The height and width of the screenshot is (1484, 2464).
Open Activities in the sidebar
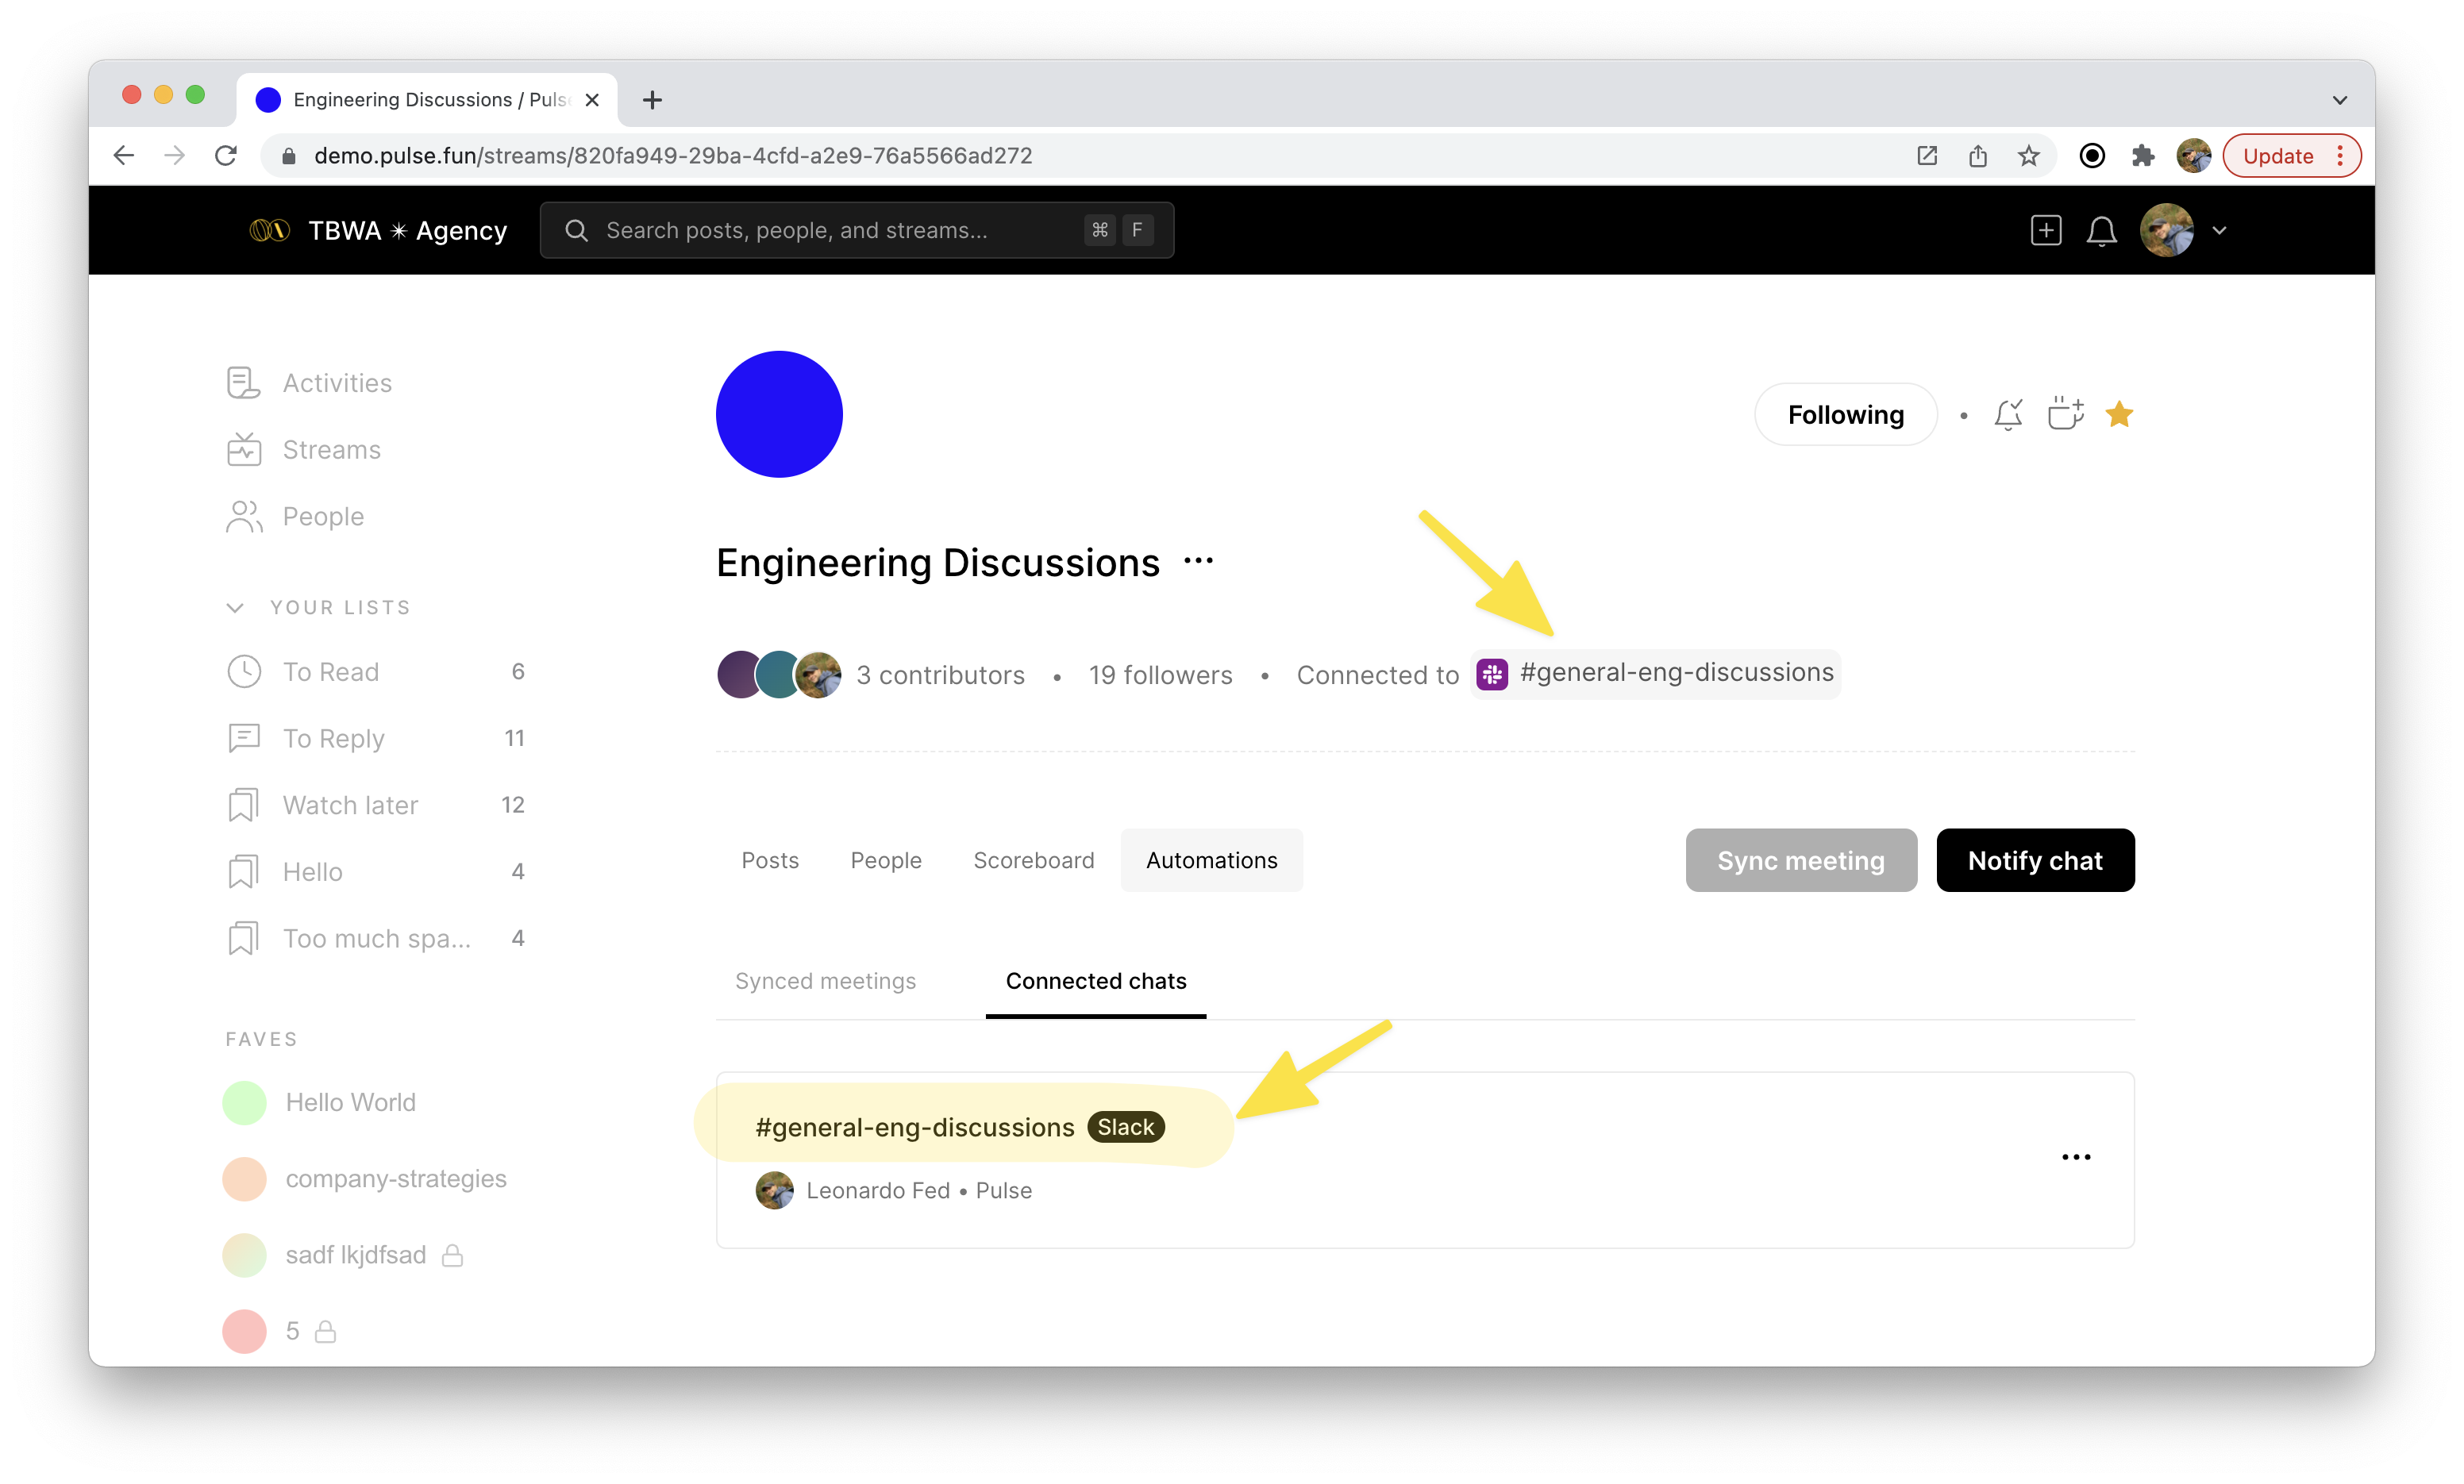[x=336, y=383]
